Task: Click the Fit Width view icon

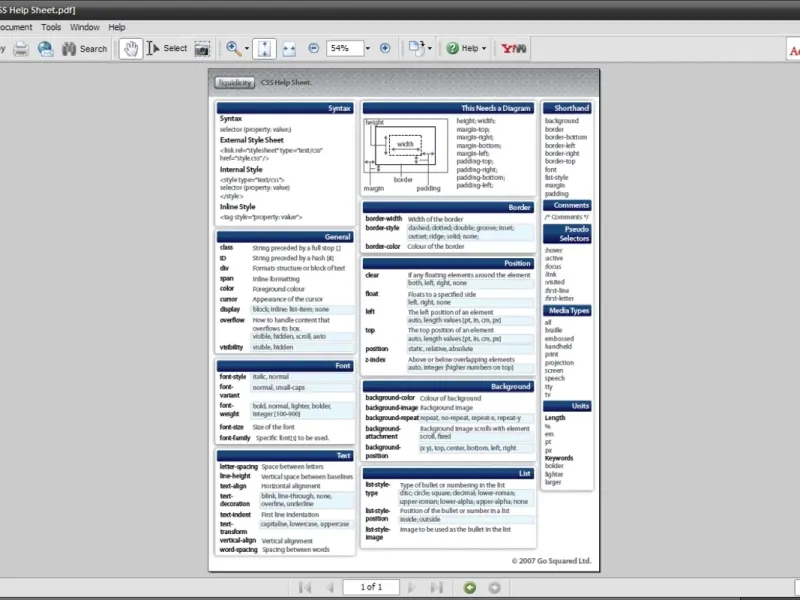Action: [x=289, y=48]
